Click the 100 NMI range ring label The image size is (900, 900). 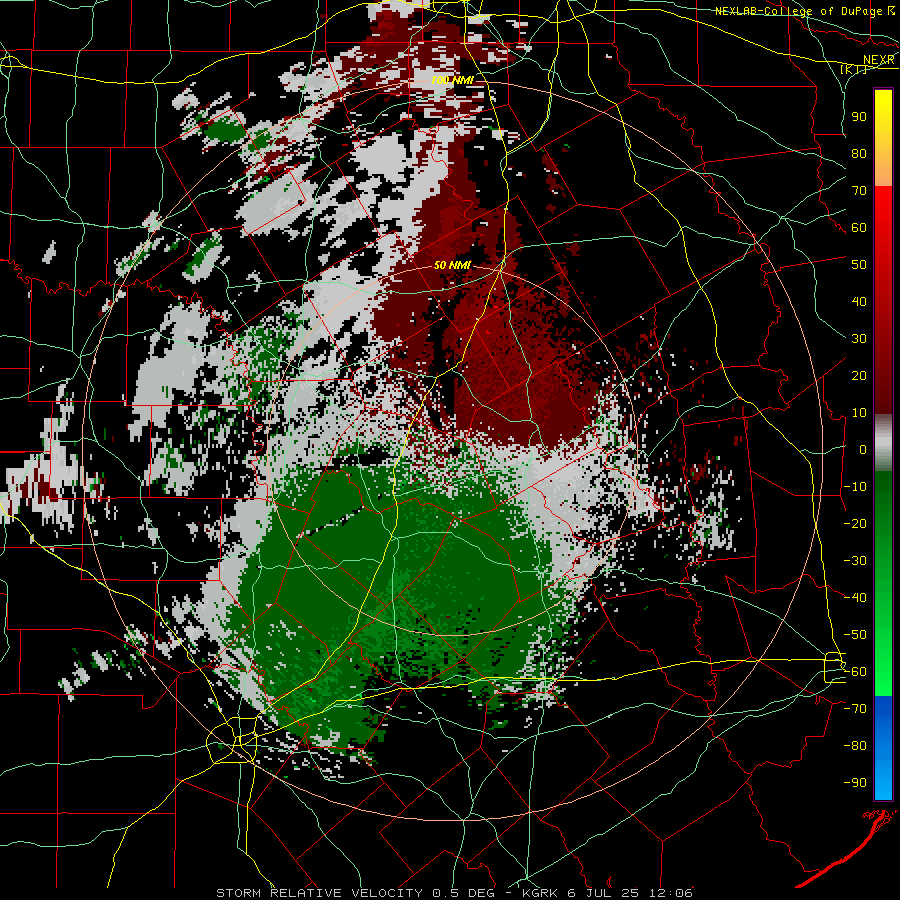pos(452,80)
